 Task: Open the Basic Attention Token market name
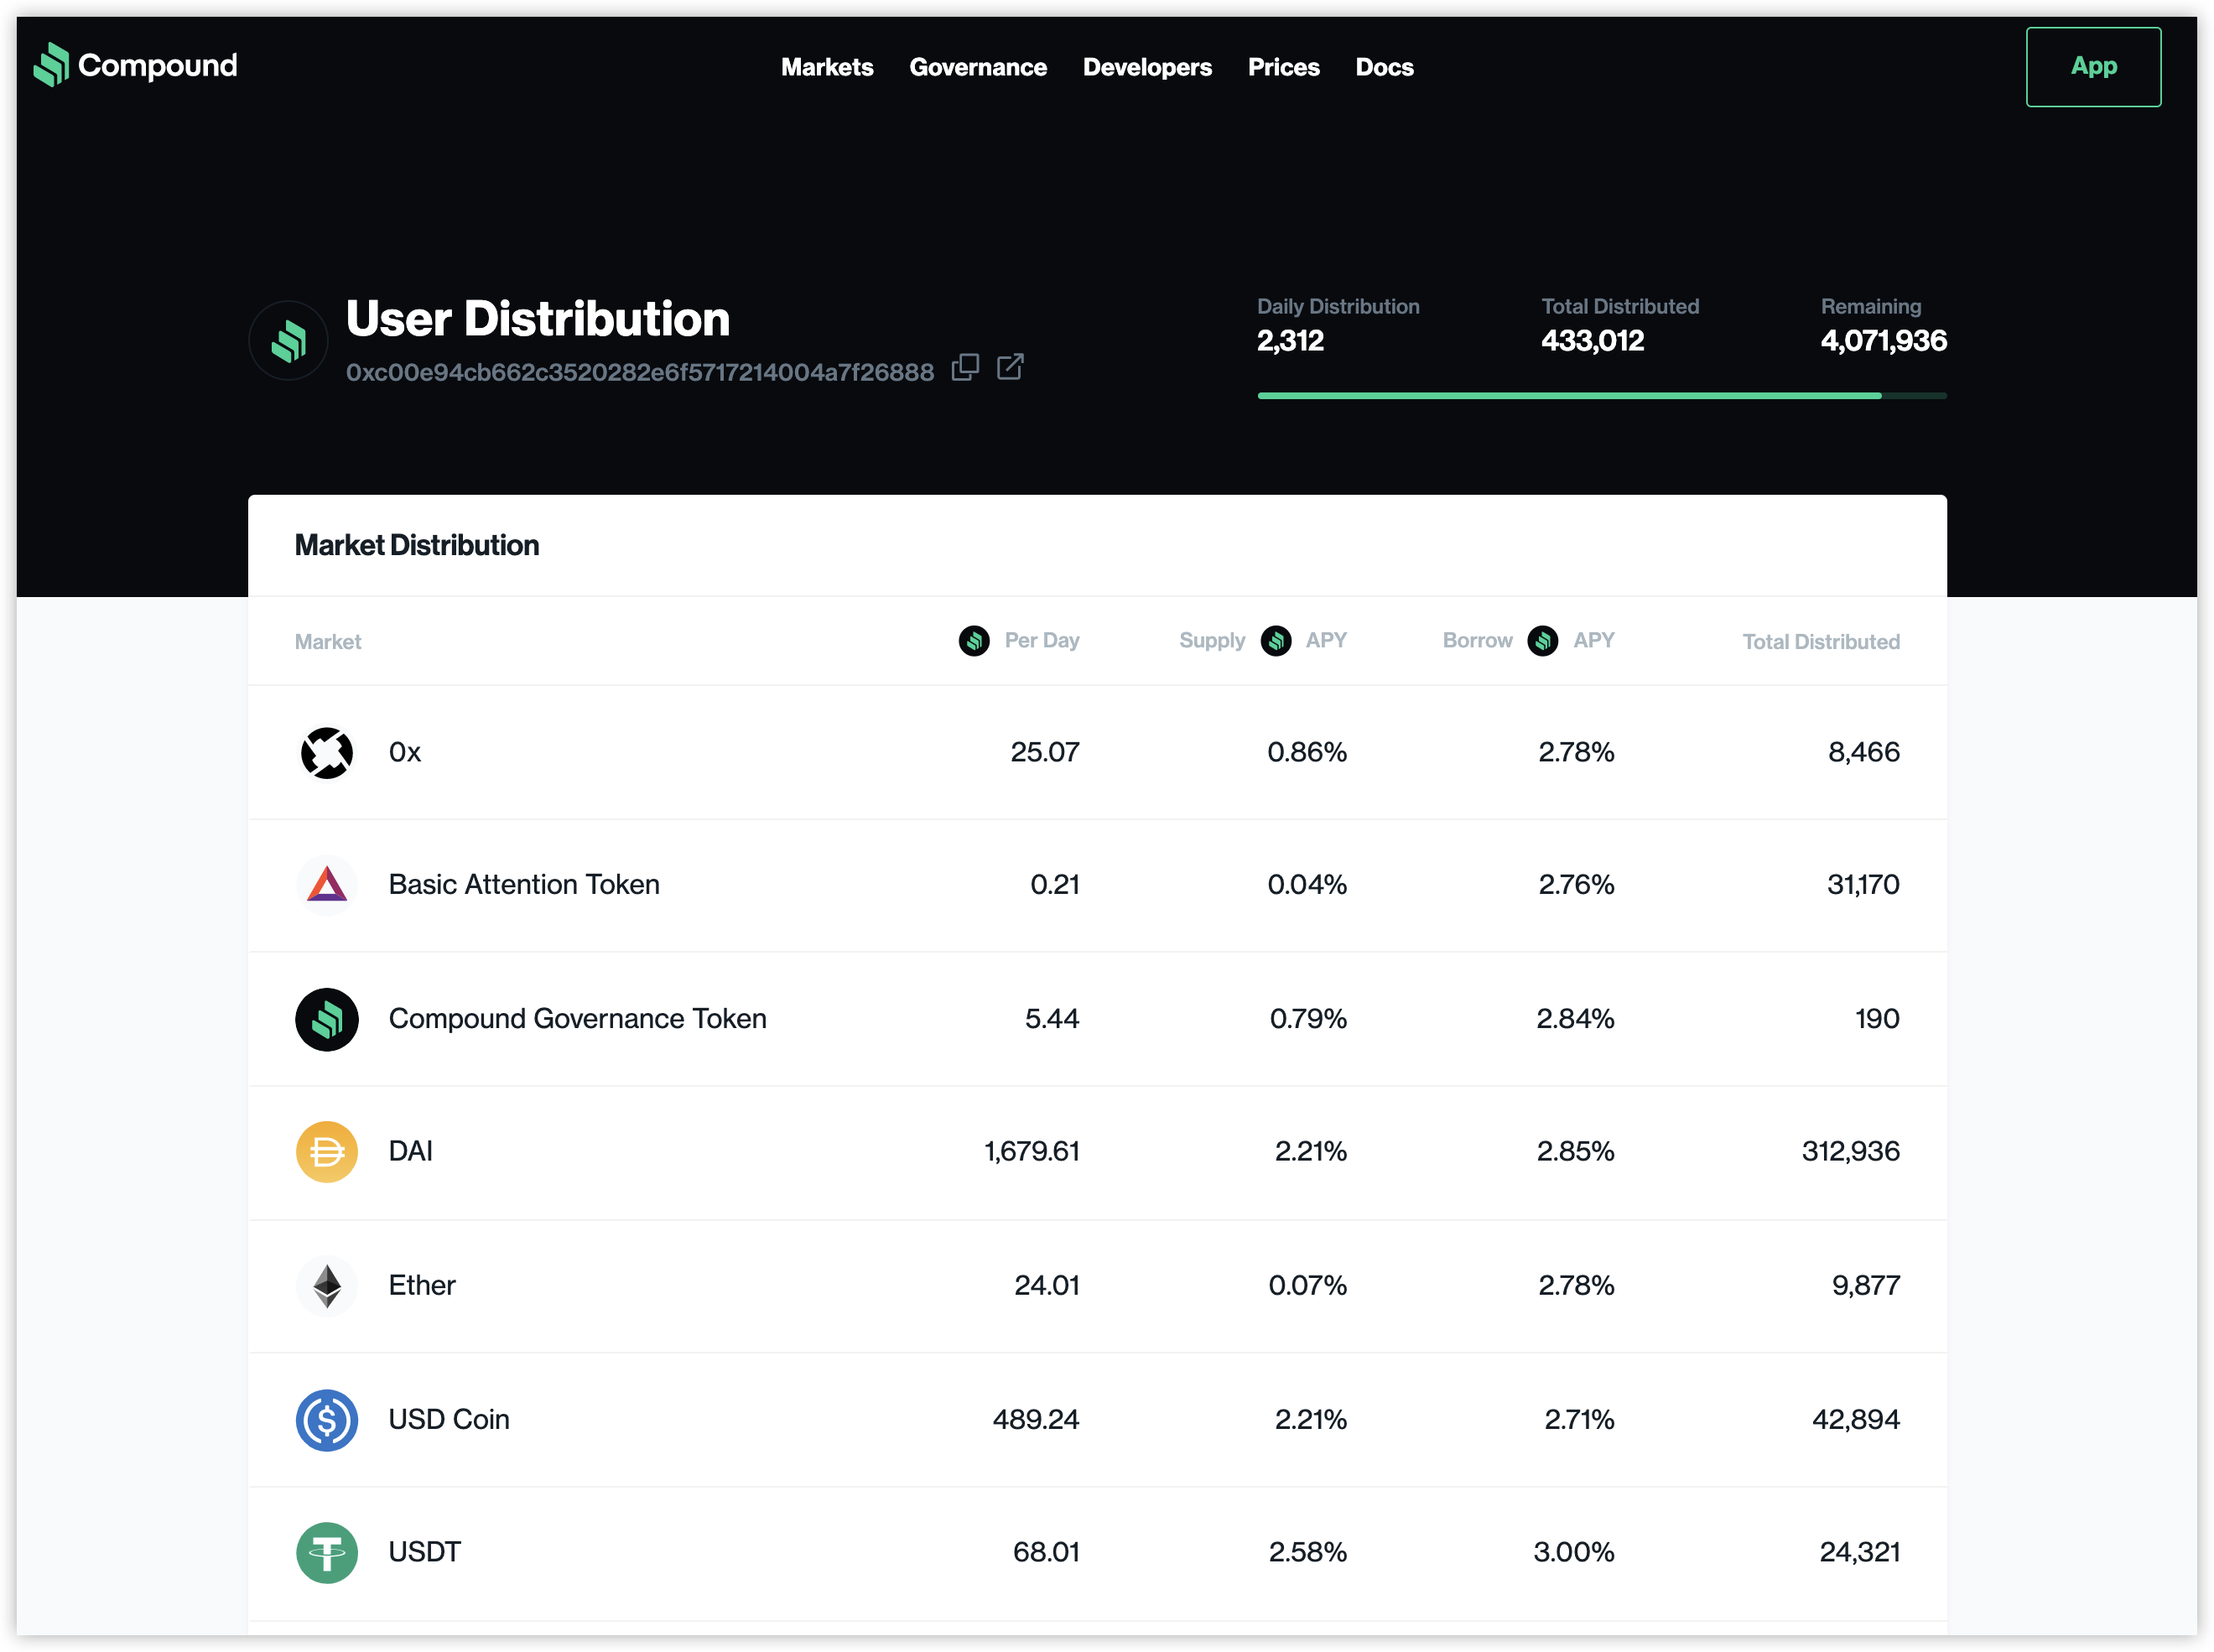(x=524, y=885)
